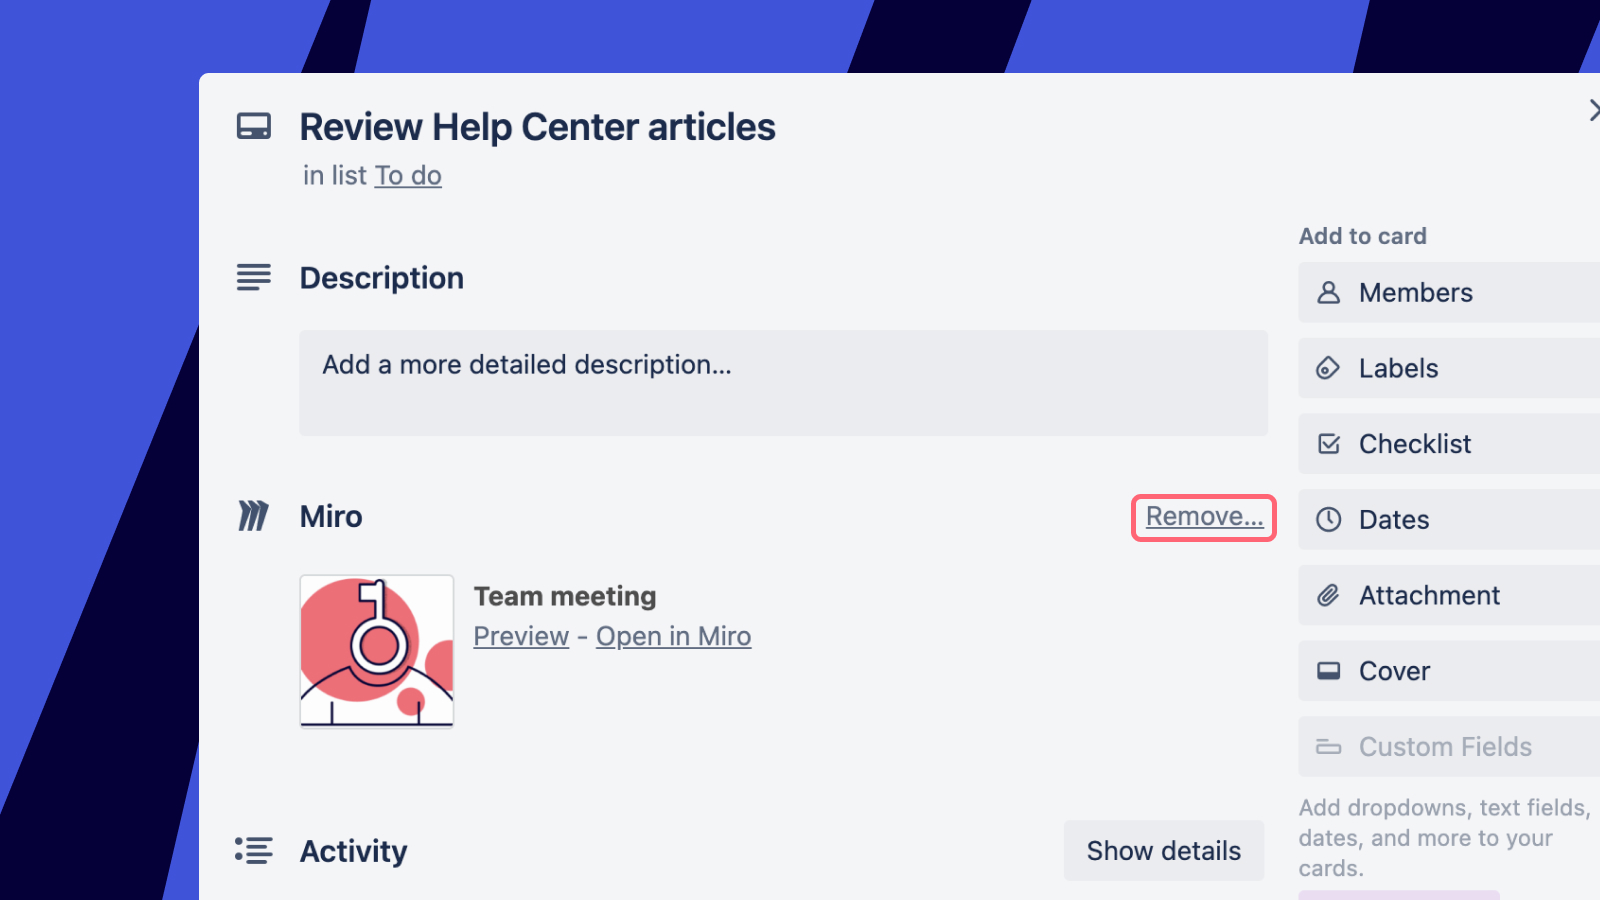Viewport: 1600px width, 900px height.
Task: Click the Labels tag icon
Action: [1328, 369]
